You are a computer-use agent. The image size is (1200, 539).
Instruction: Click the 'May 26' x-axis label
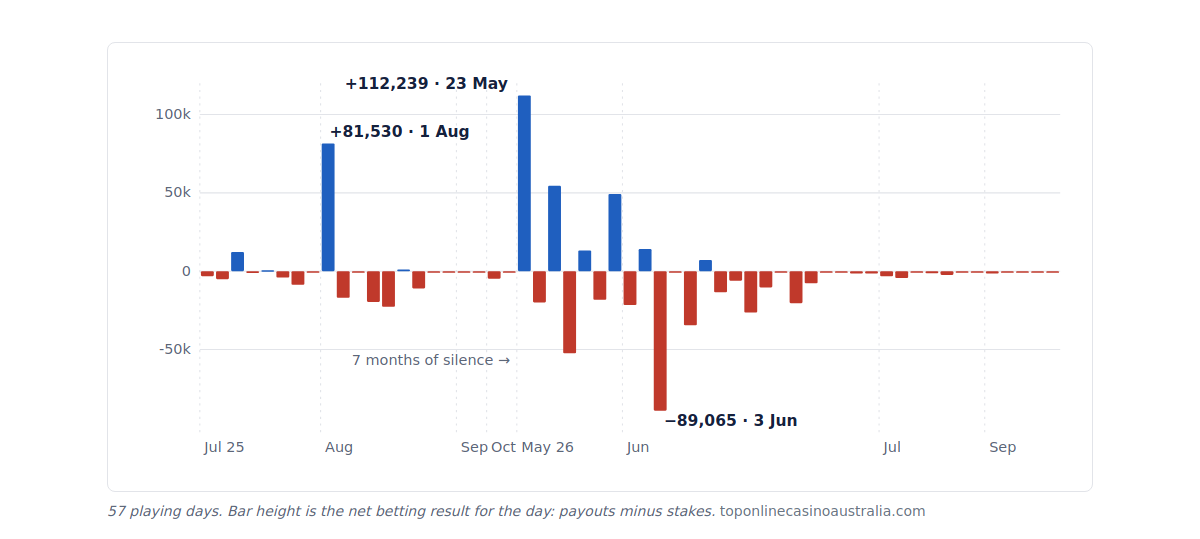coord(548,447)
